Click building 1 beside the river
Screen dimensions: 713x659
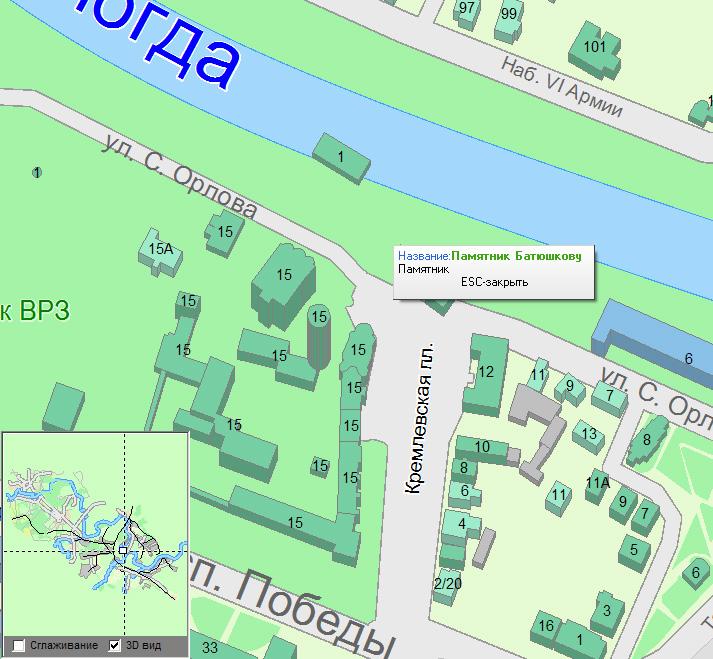pos(341,158)
